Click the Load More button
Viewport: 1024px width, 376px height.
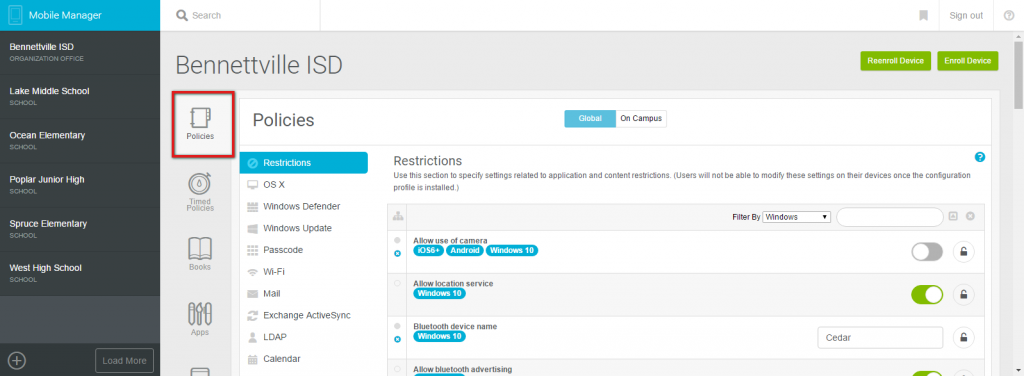tap(124, 360)
